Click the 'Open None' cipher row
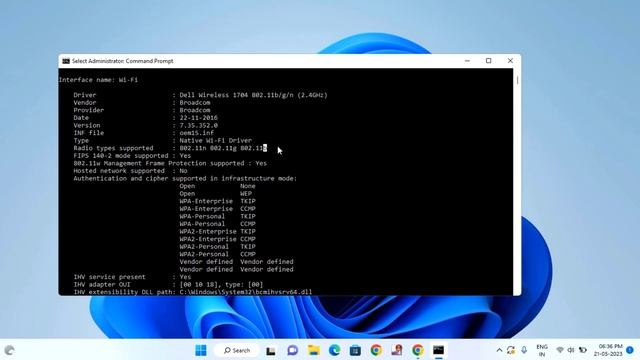This screenshot has height=360, width=640. (x=217, y=186)
